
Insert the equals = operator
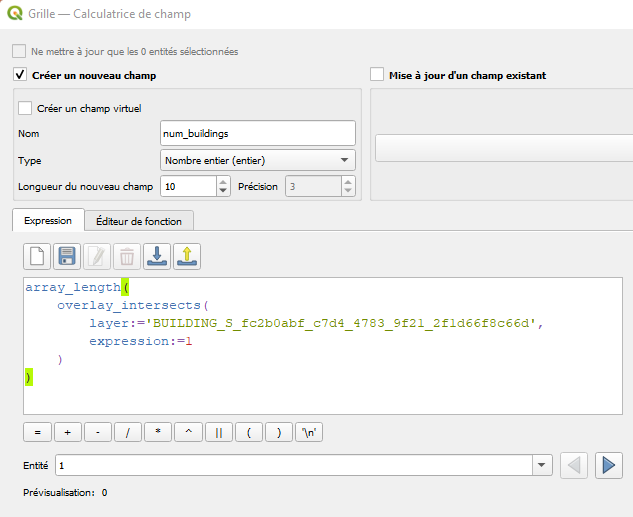(37, 432)
